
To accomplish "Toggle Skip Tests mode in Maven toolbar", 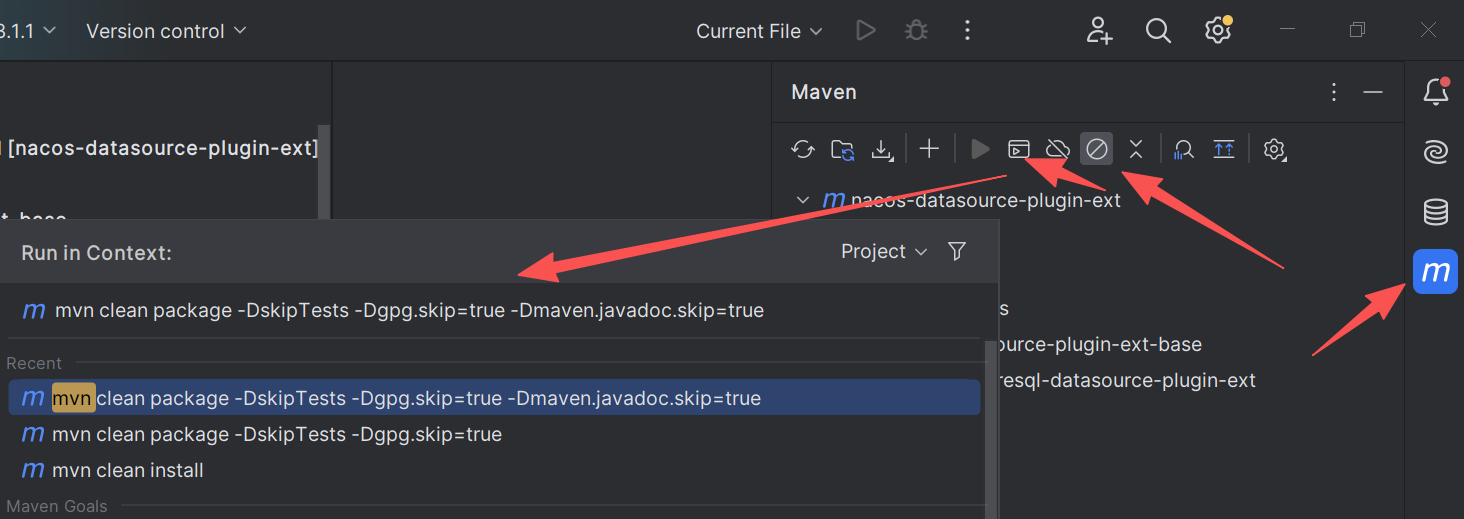I will 1097,150.
